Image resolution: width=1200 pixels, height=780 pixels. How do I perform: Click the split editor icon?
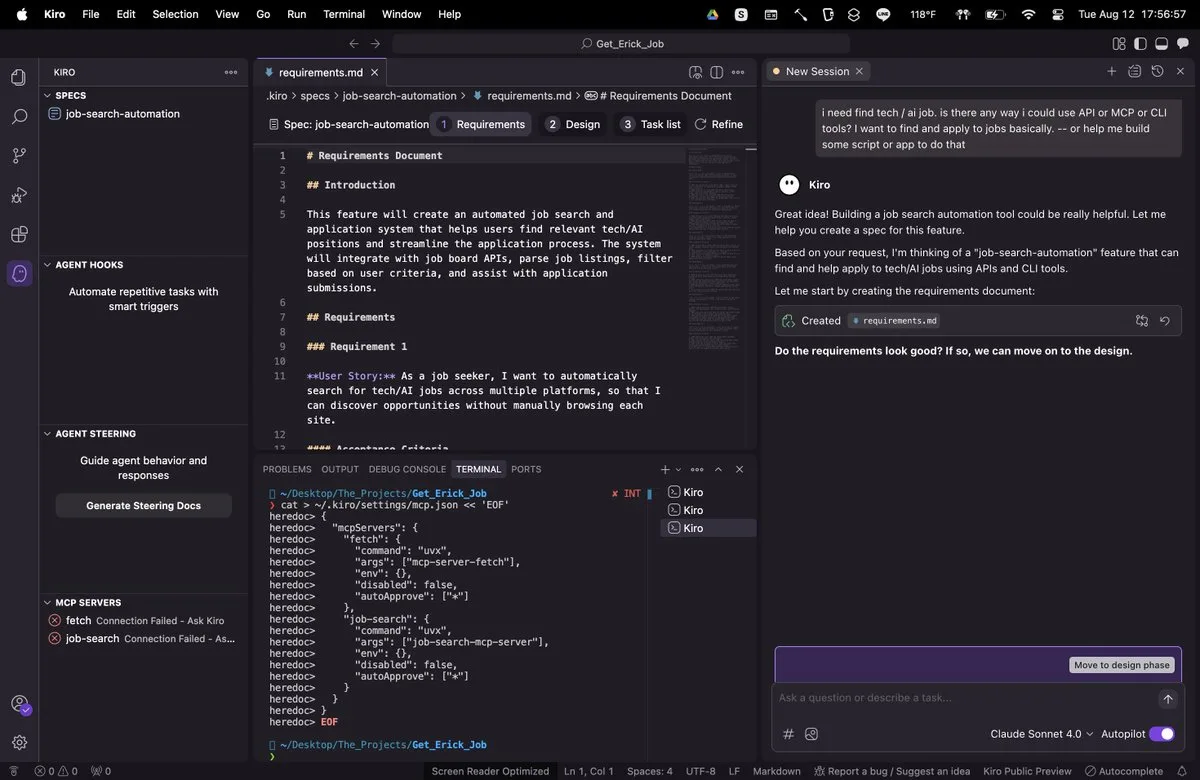pos(716,72)
